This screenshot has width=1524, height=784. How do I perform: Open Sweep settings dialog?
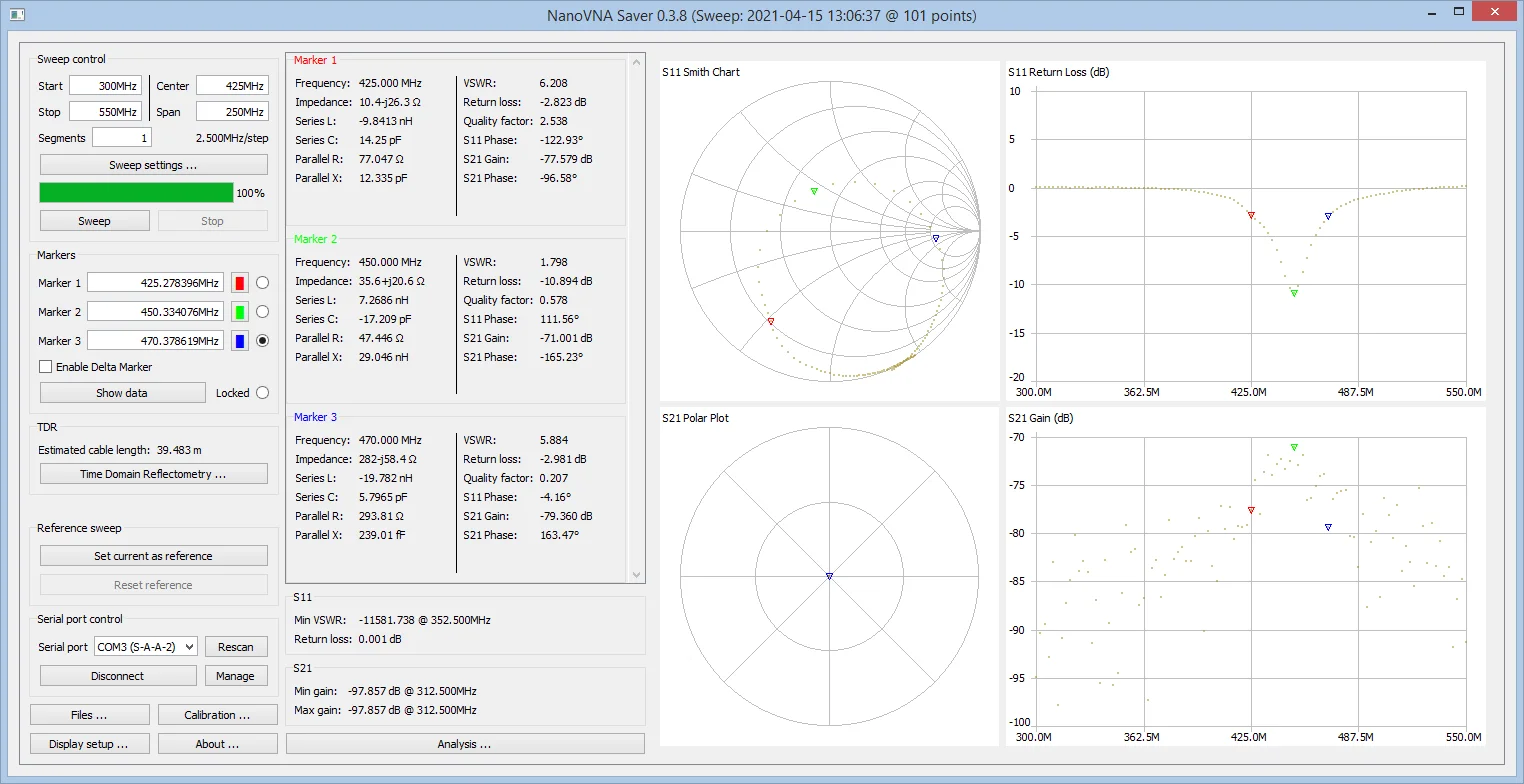[153, 165]
